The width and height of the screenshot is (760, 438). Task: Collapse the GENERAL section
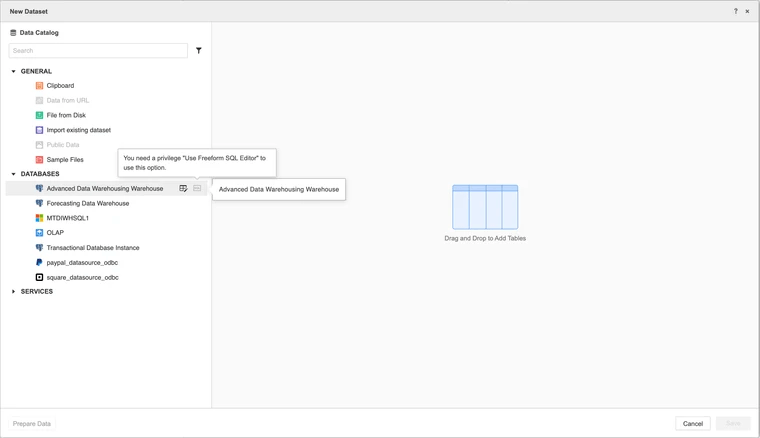coord(14,72)
